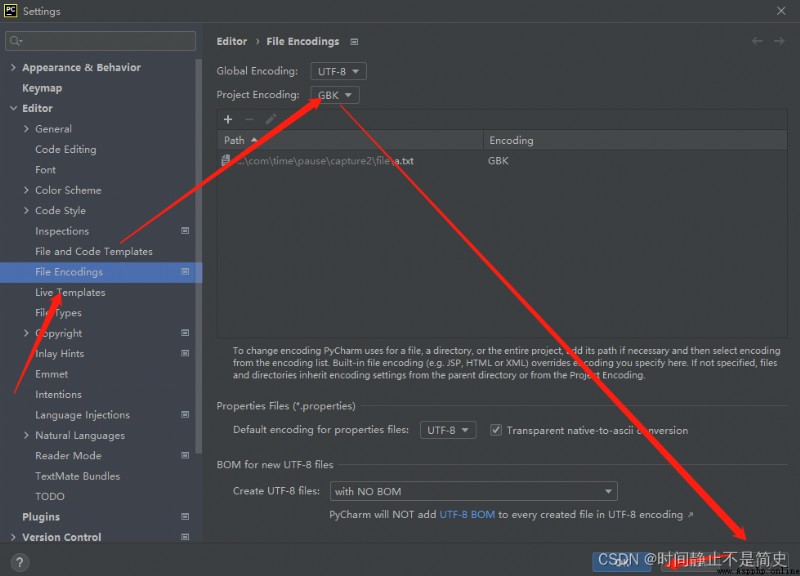Open Live Templates page
Screen dimensions: 800x576
[70, 292]
